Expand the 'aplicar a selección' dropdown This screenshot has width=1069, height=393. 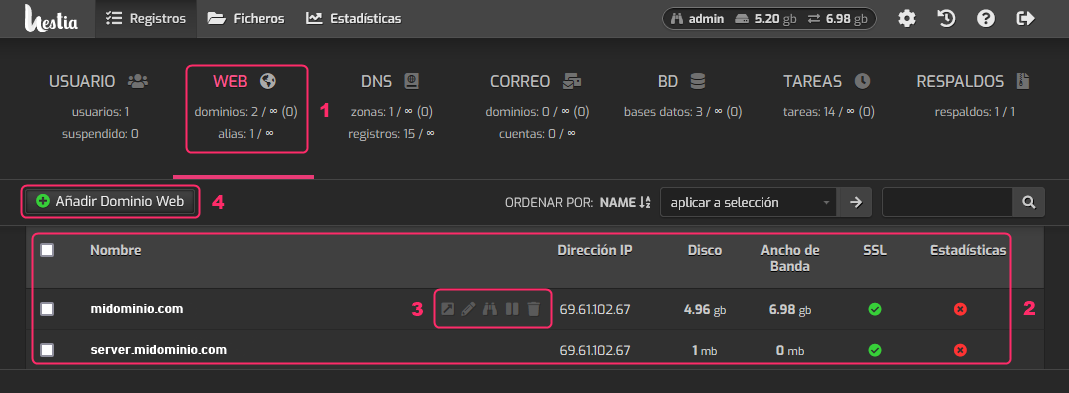(750, 202)
